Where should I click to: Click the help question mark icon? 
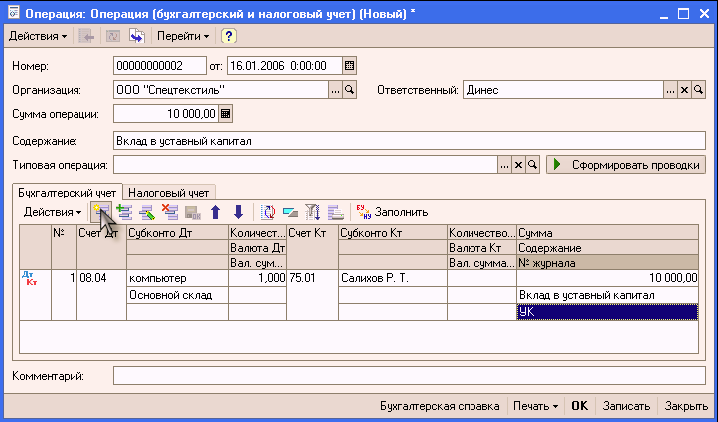point(228,36)
